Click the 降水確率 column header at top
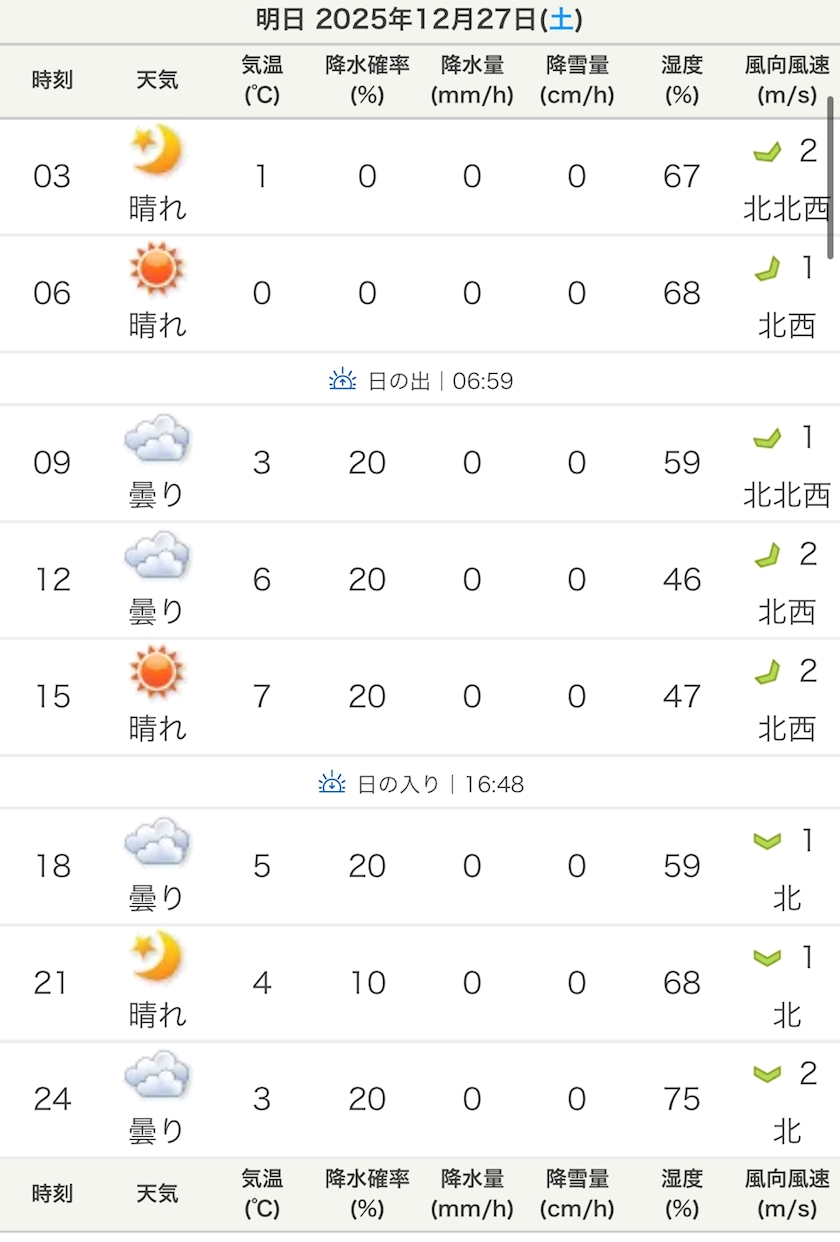This screenshot has width=840, height=1242. coord(367,80)
